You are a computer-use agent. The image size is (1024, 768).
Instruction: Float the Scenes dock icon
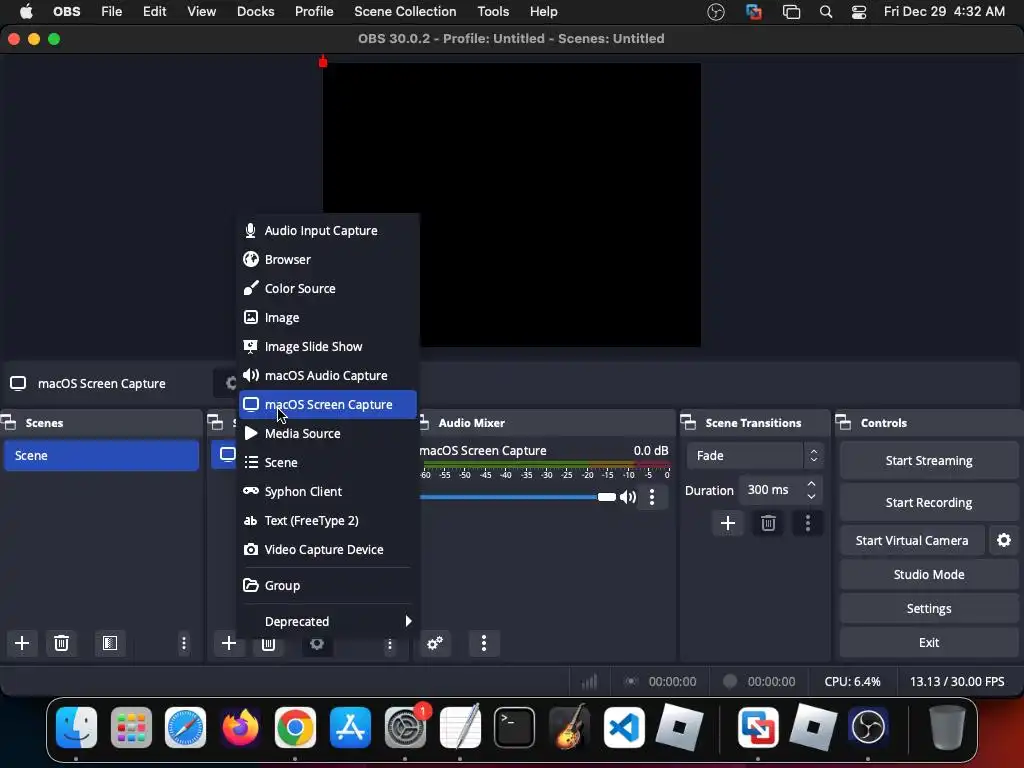(9, 423)
